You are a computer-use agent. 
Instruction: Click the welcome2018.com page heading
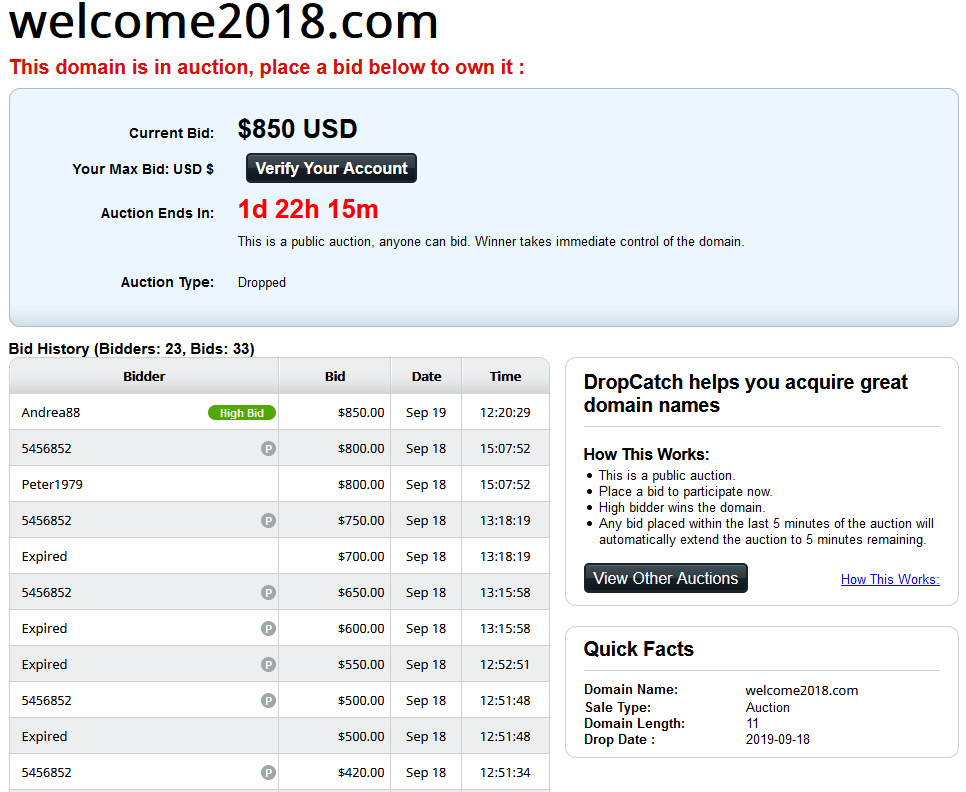pos(223,21)
